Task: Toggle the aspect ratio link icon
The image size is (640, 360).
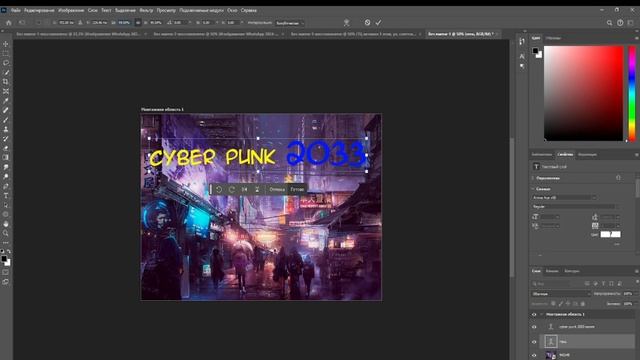Action: pos(138,23)
